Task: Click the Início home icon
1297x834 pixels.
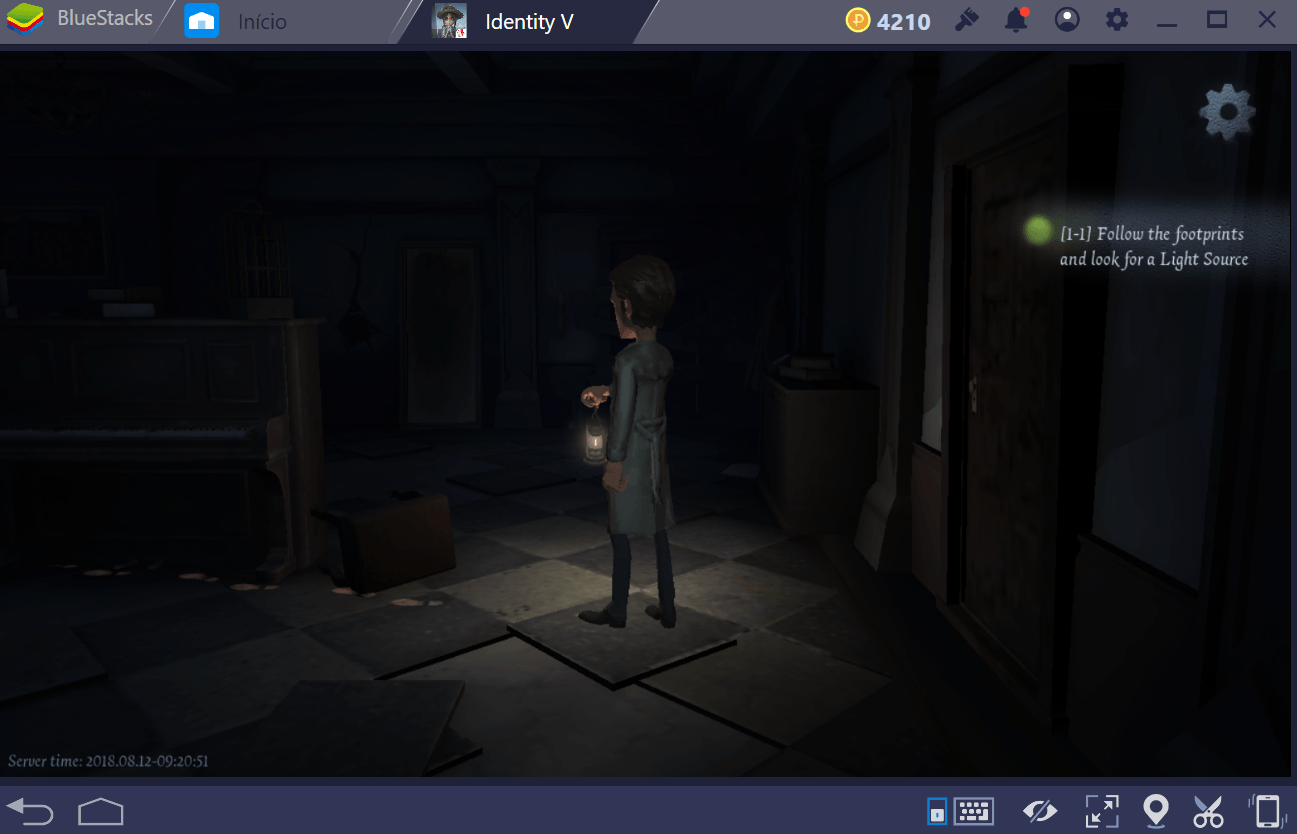Action: pyautogui.click(x=202, y=20)
